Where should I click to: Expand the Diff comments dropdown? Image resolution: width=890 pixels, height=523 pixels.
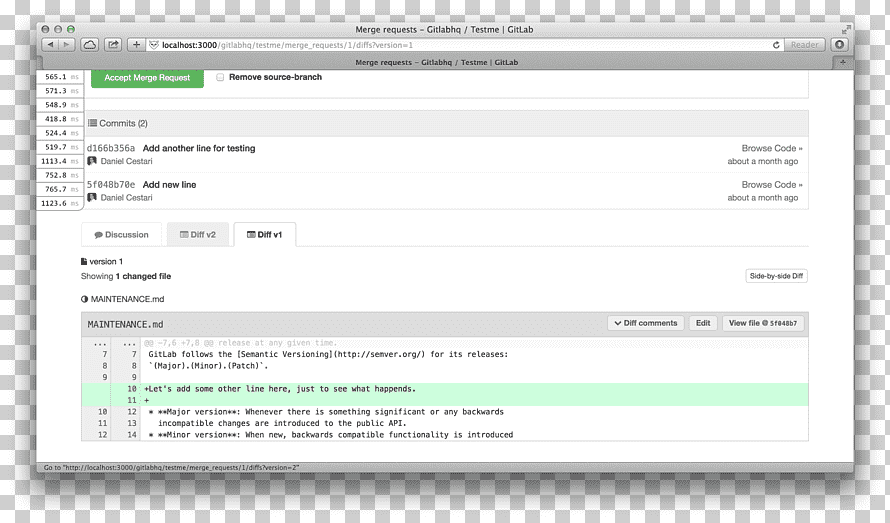click(645, 323)
